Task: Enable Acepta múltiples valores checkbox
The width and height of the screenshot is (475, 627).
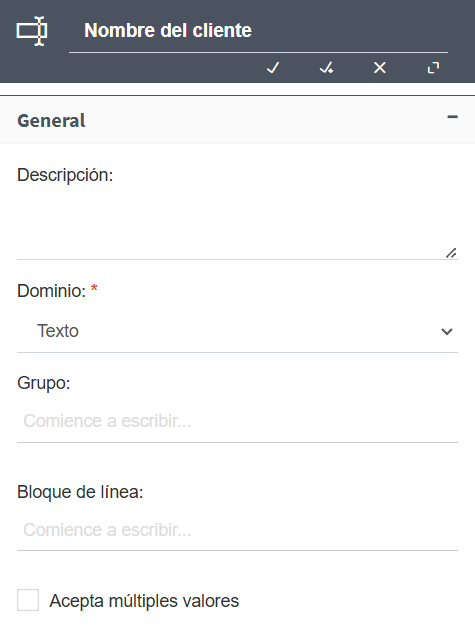Action: (x=28, y=600)
